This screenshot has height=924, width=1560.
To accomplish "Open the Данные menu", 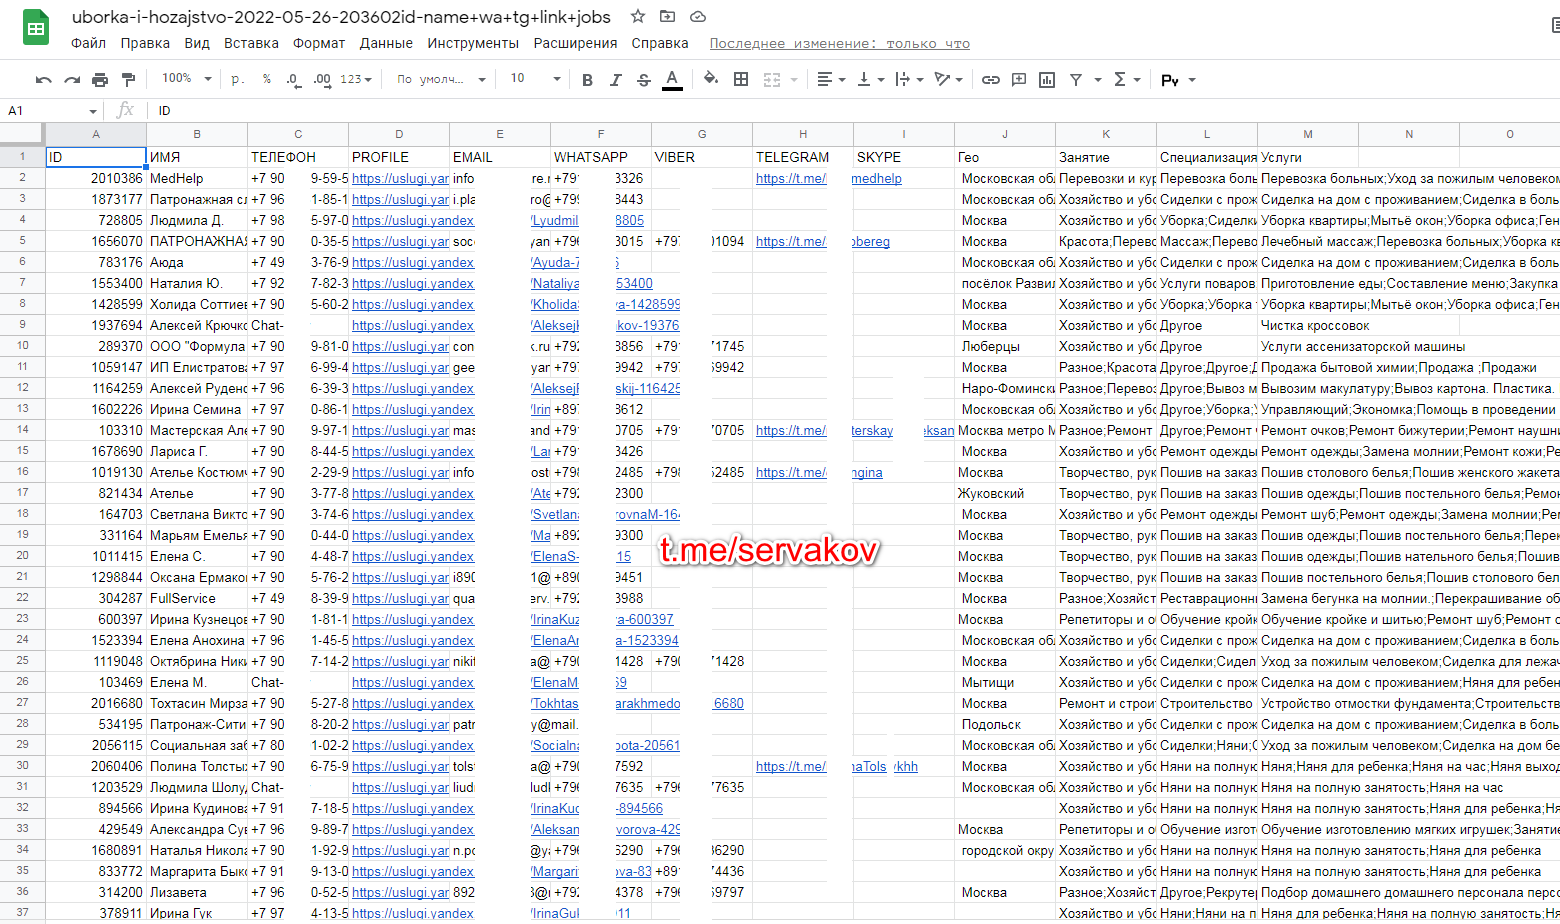I will point(386,43).
